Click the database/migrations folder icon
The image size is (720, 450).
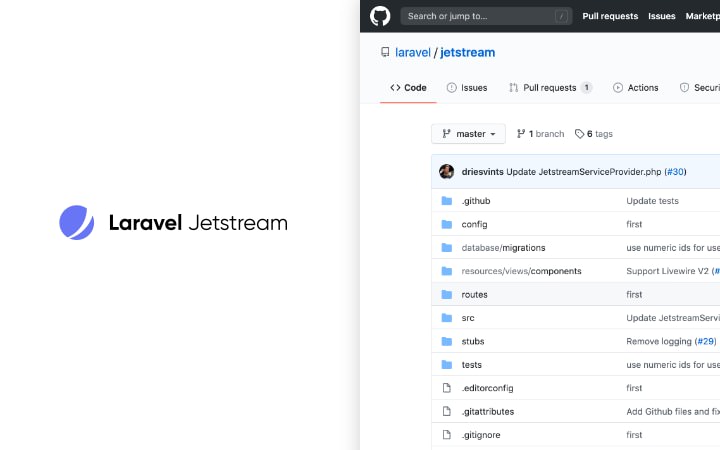[x=446, y=248]
